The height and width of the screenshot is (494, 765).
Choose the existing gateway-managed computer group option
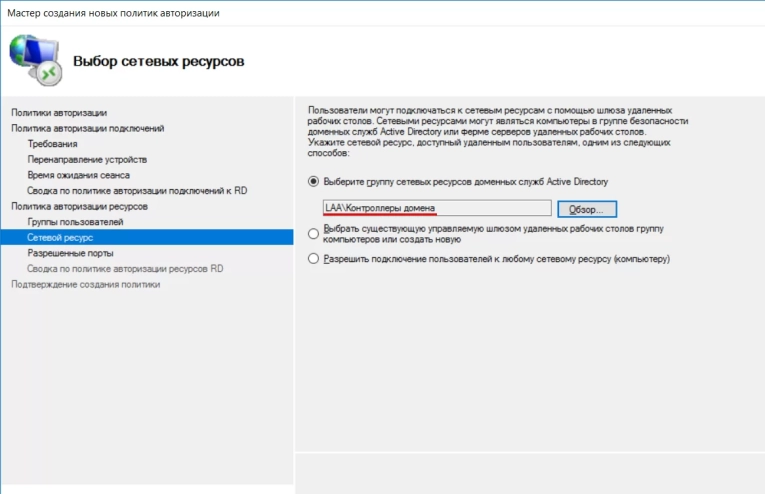click(x=313, y=234)
